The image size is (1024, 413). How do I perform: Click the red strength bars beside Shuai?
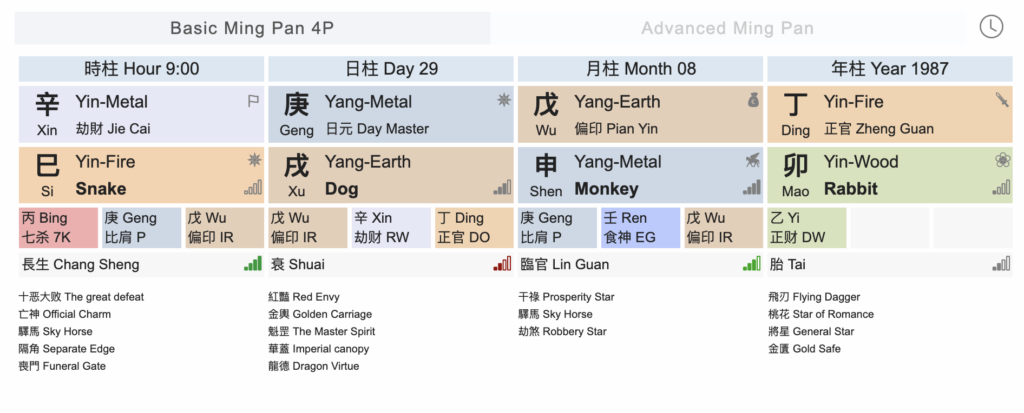pos(502,264)
